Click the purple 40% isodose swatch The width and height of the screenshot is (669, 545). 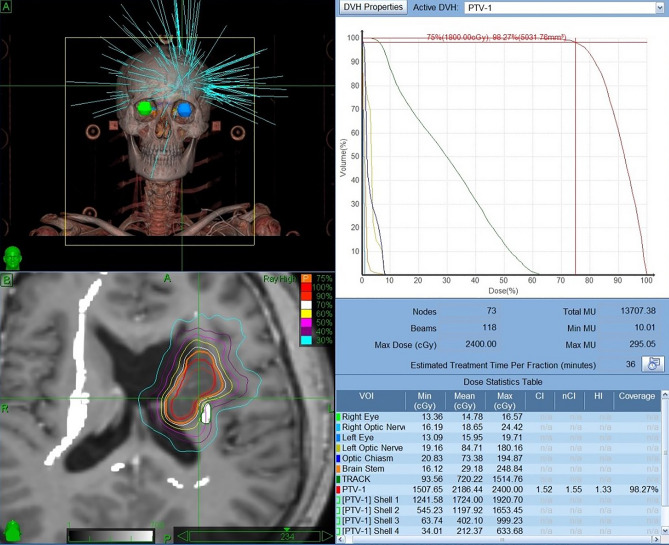click(x=306, y=332)
